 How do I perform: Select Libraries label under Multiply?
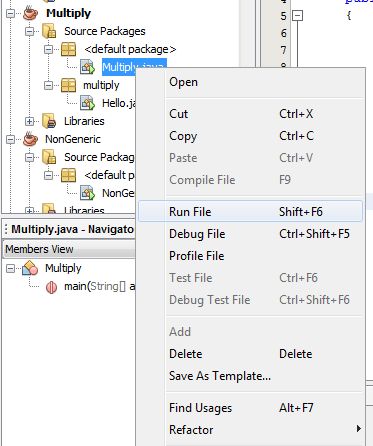point(84,121)
